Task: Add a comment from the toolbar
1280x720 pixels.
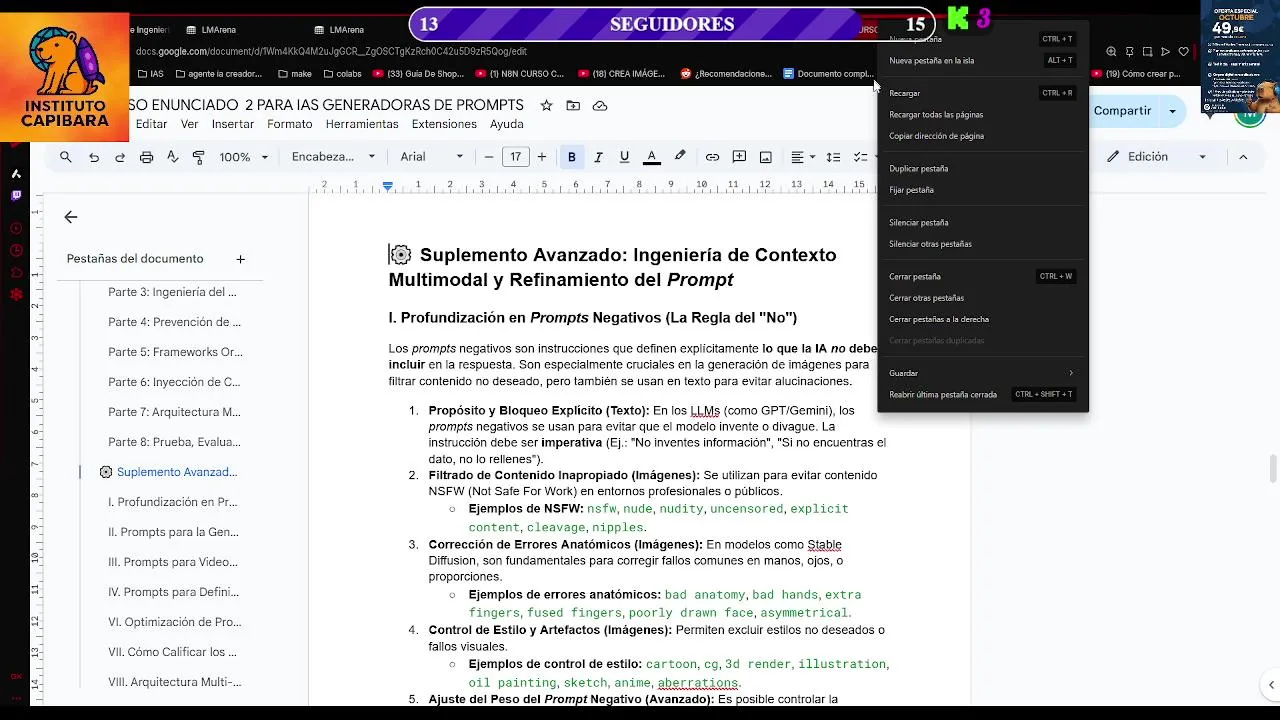Action: 739,157
